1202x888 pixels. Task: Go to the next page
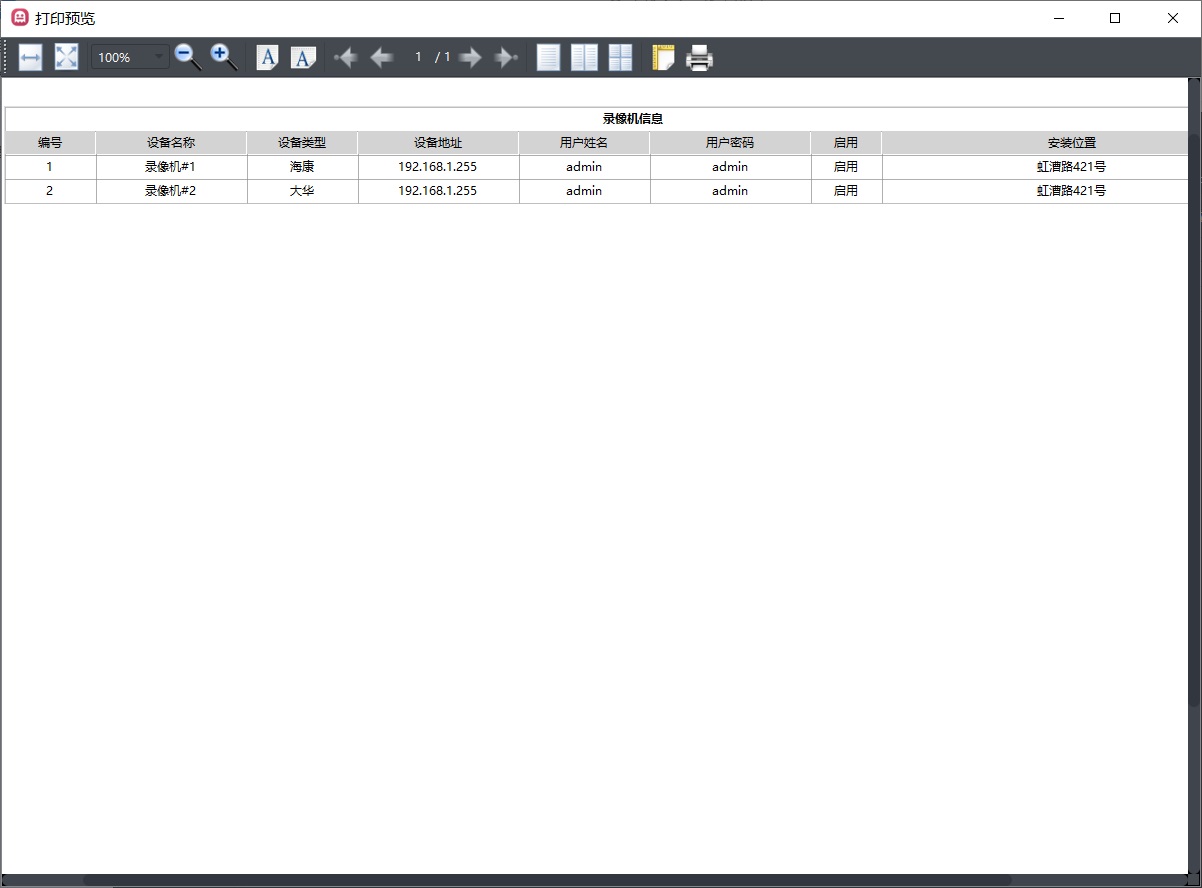(470, 58)
